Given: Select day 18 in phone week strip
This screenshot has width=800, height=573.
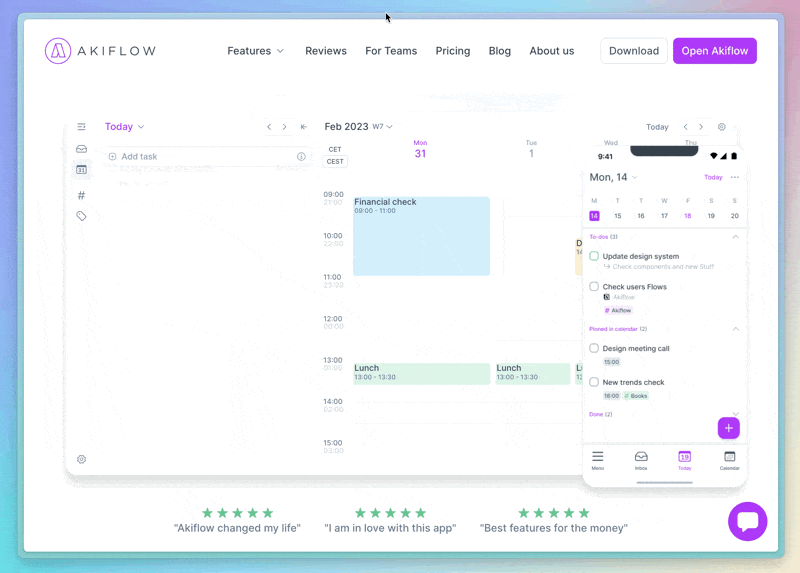Looking at the screenshot, I should click(x=688, y=216).
